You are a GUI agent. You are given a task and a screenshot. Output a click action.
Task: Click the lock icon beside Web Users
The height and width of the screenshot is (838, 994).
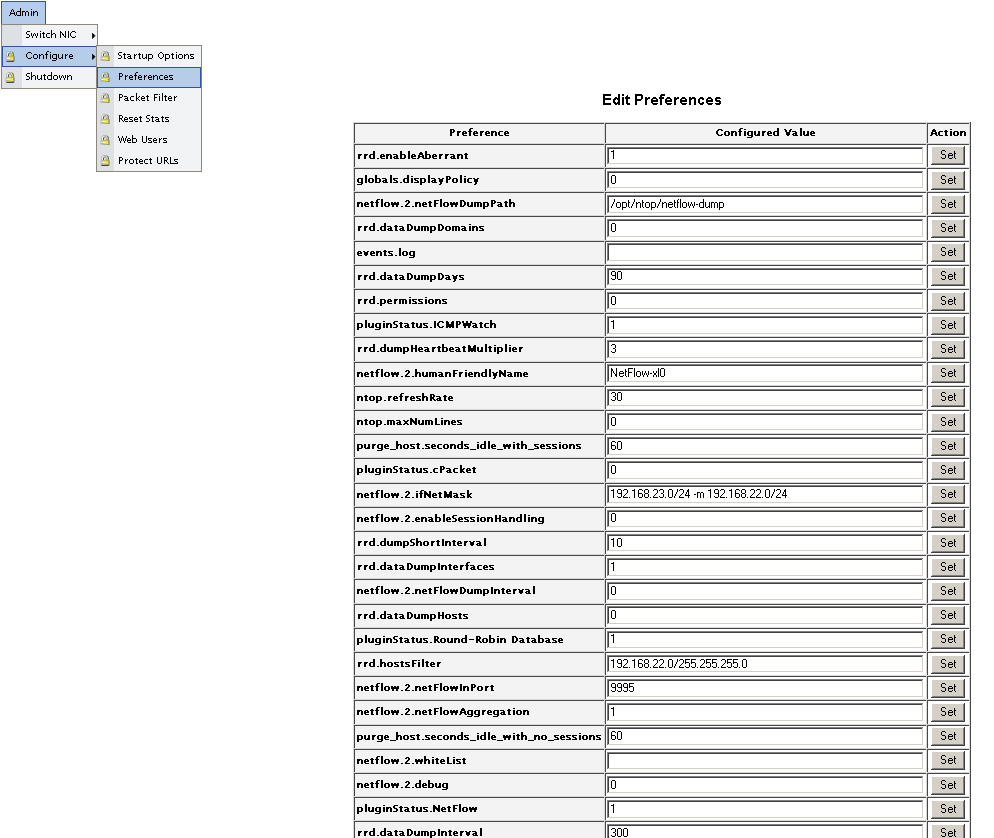pos(105,140)
